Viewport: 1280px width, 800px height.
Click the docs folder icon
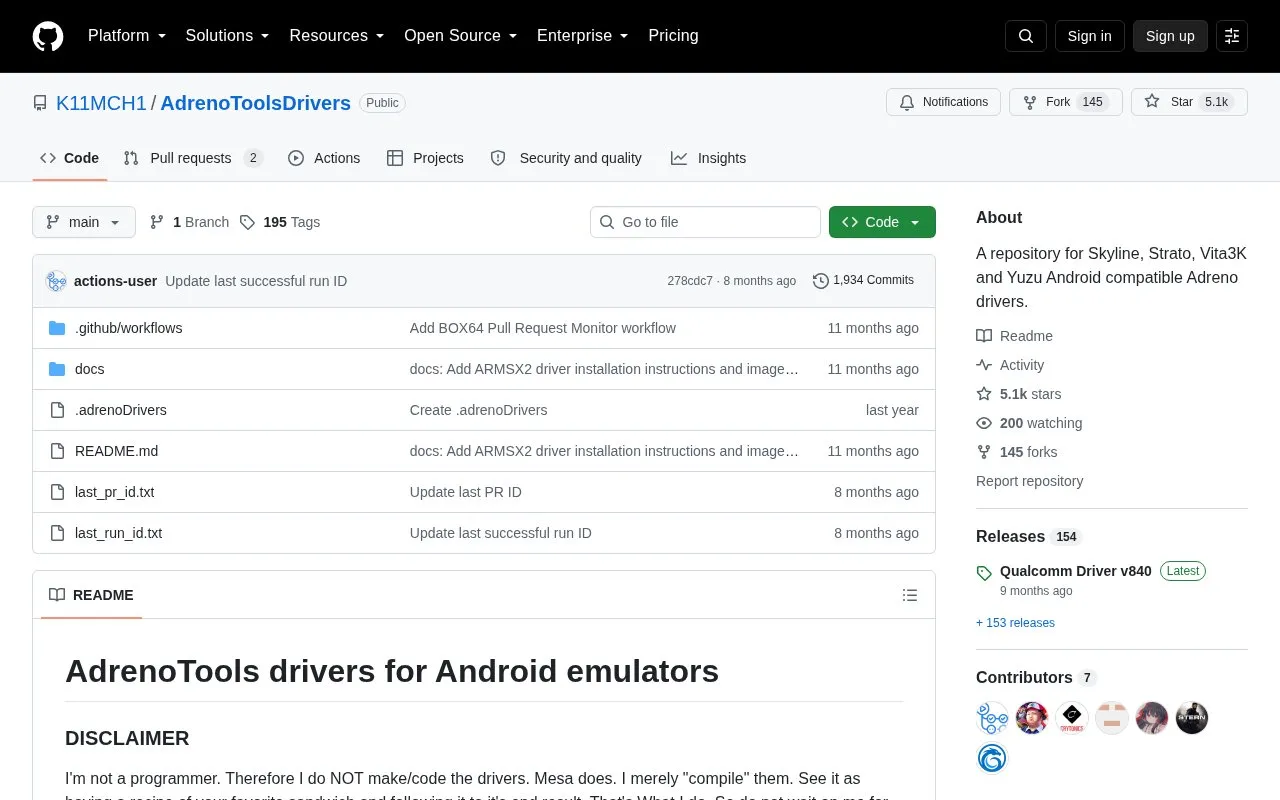click(57, 369)
